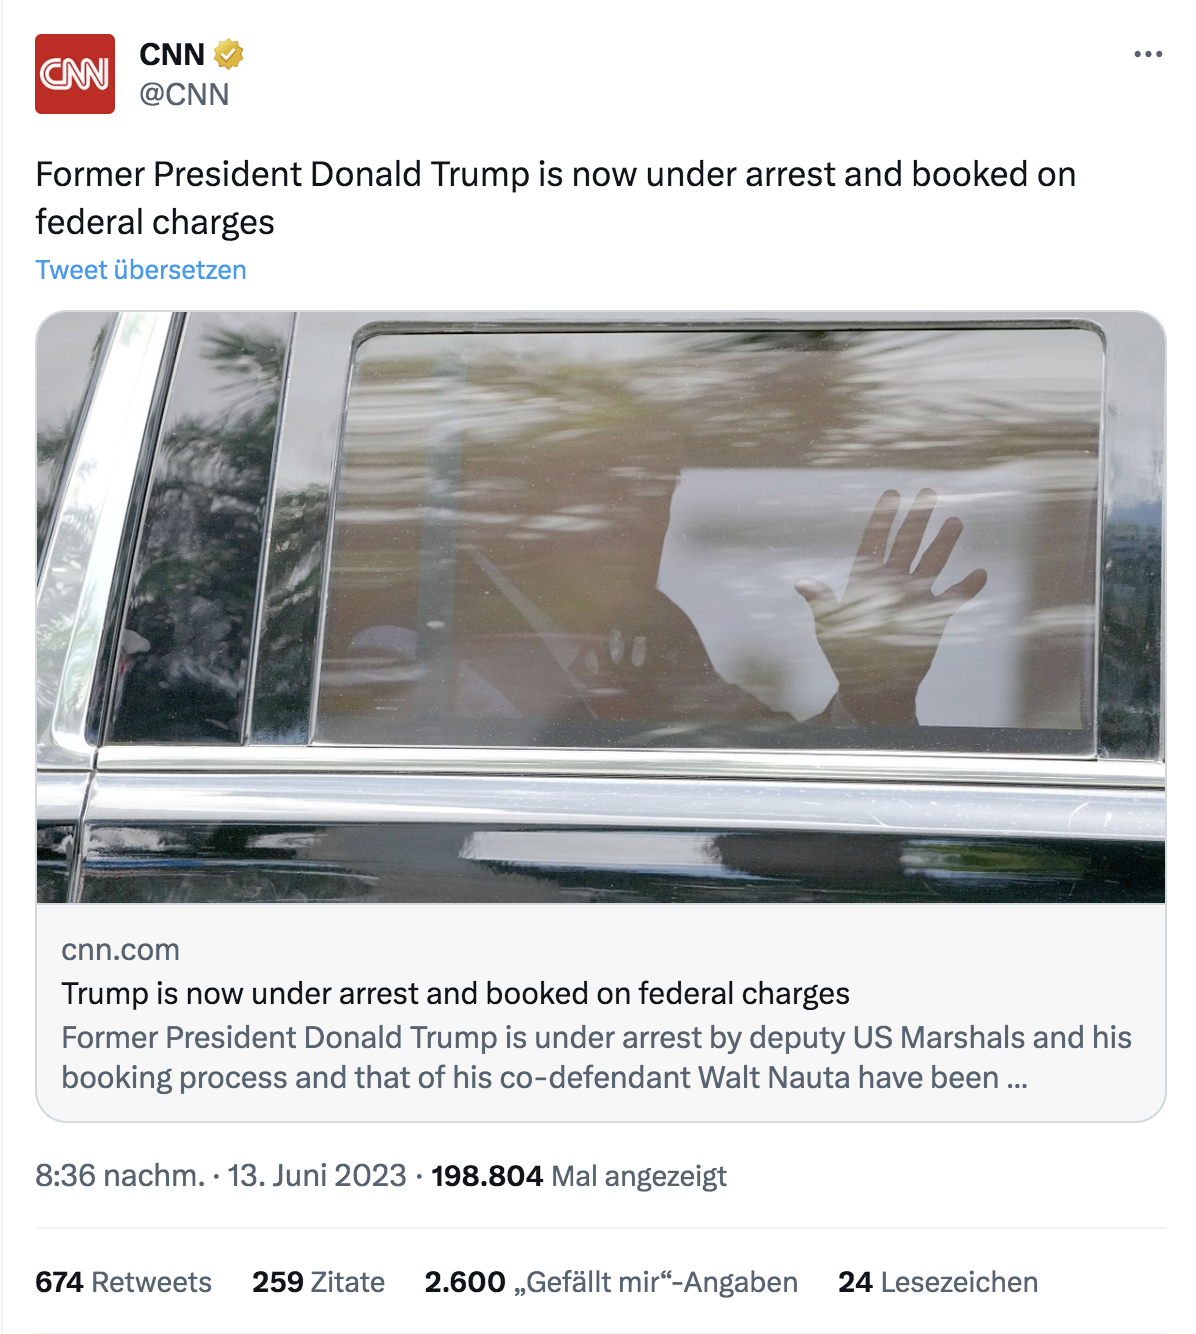This screenshot has width=1196, height=1334.
Task: Click the CNN display name
Action: click(x=172, y=54)
